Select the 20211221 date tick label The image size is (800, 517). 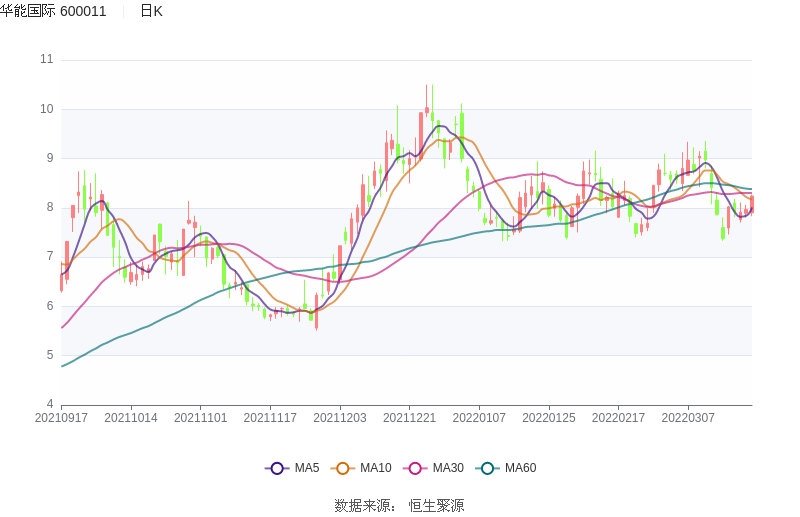[x=409, y=418]
